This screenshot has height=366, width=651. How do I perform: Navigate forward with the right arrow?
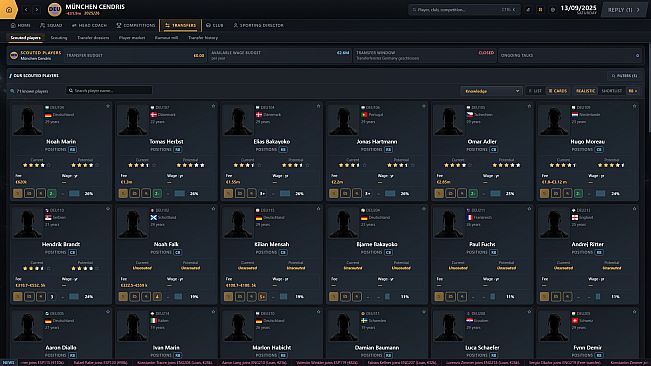pos(37,10)
